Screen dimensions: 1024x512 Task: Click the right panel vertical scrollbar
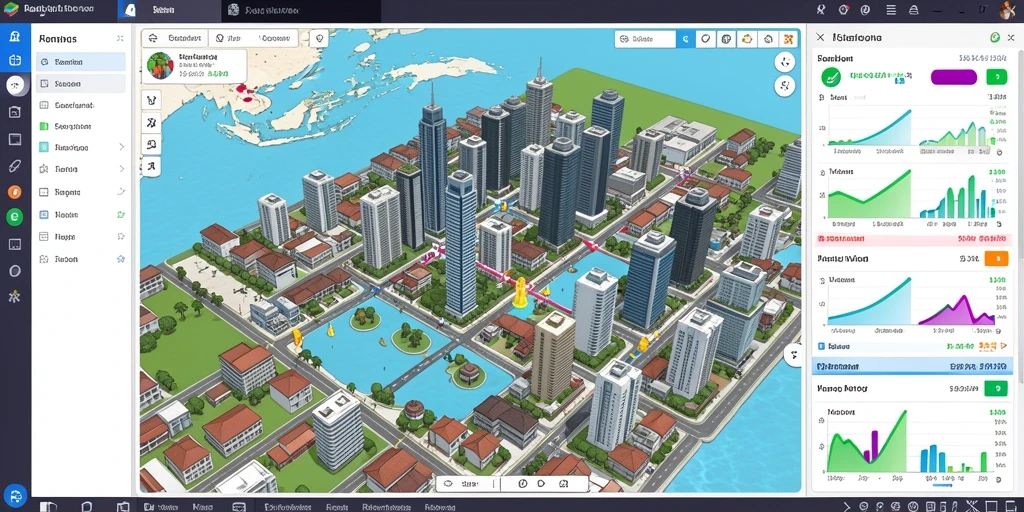click(x=1021, y=216)
